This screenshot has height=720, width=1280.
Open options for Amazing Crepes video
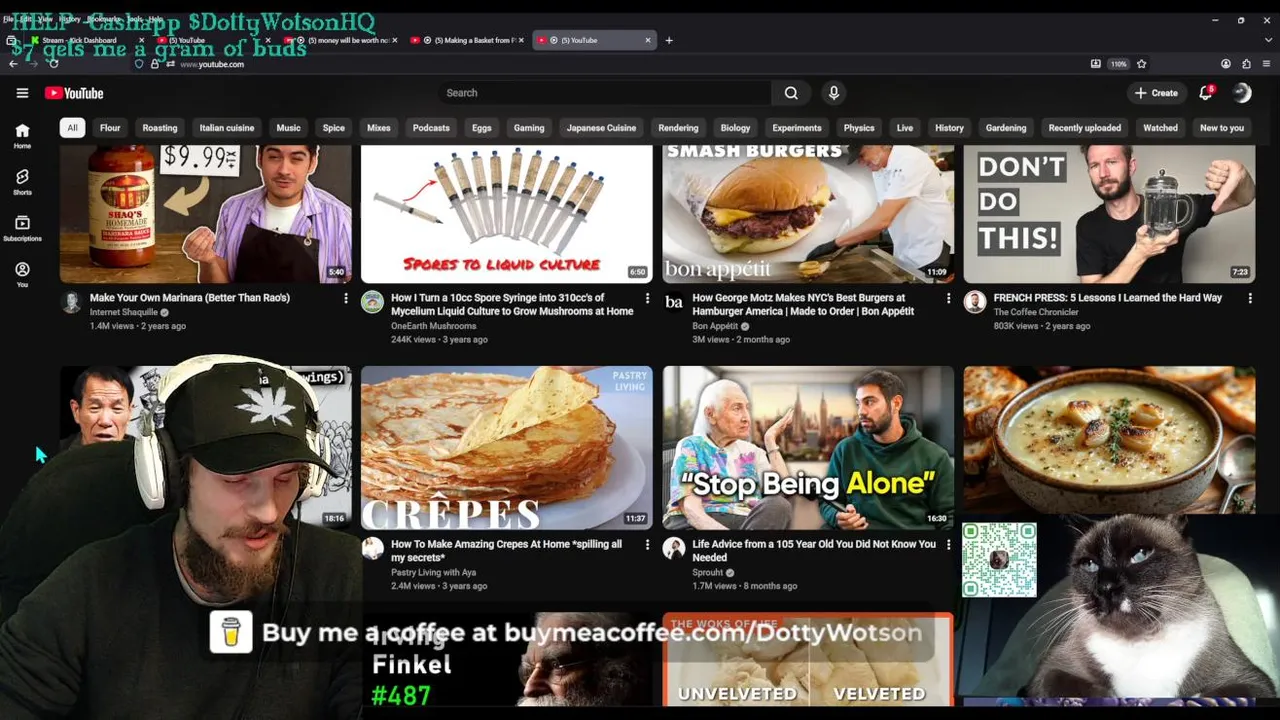tap(647, 545)
